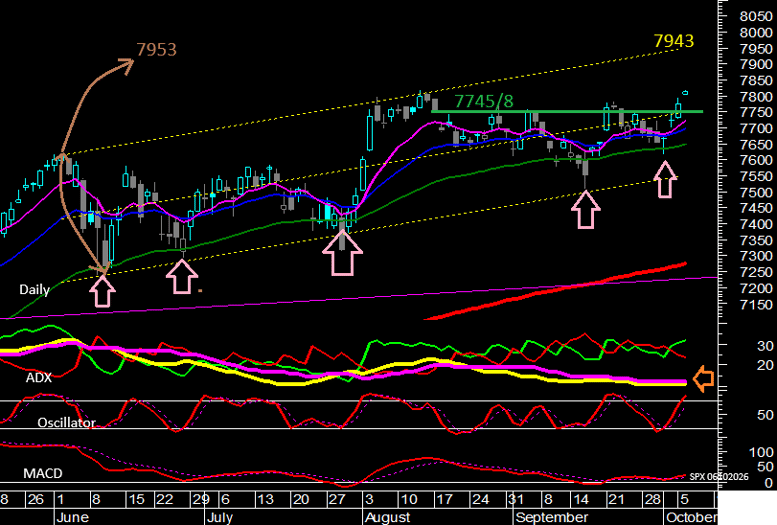
Task: Click the 13 date label in July
Action: [265, 499]
